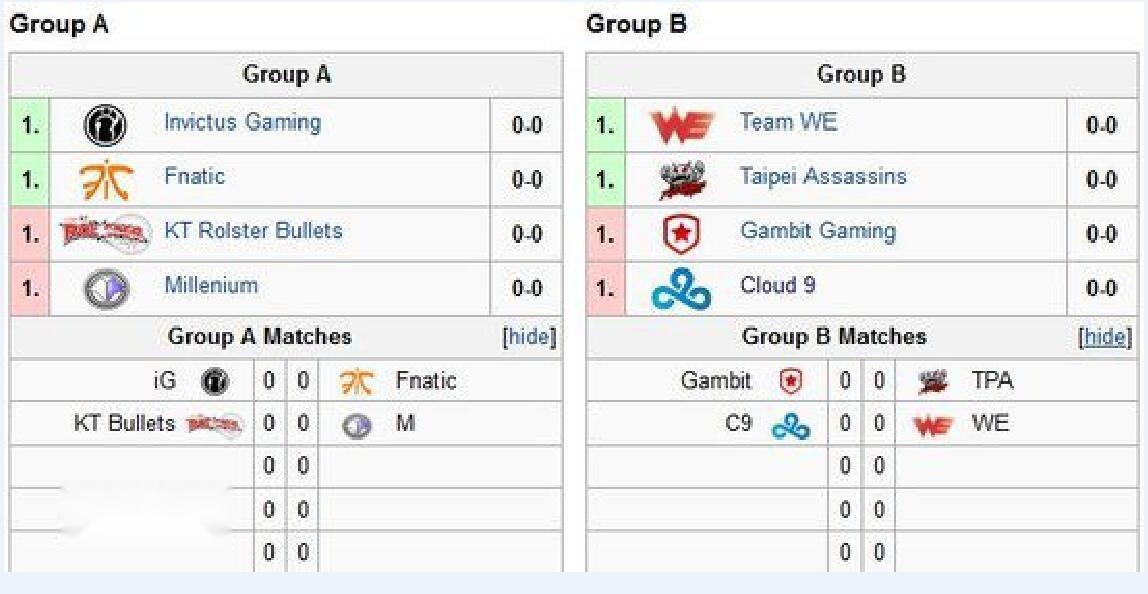Viewport: 1148px width, 594px height.
Task: Open the Fnatic team page link
Action: pos(195,177)
